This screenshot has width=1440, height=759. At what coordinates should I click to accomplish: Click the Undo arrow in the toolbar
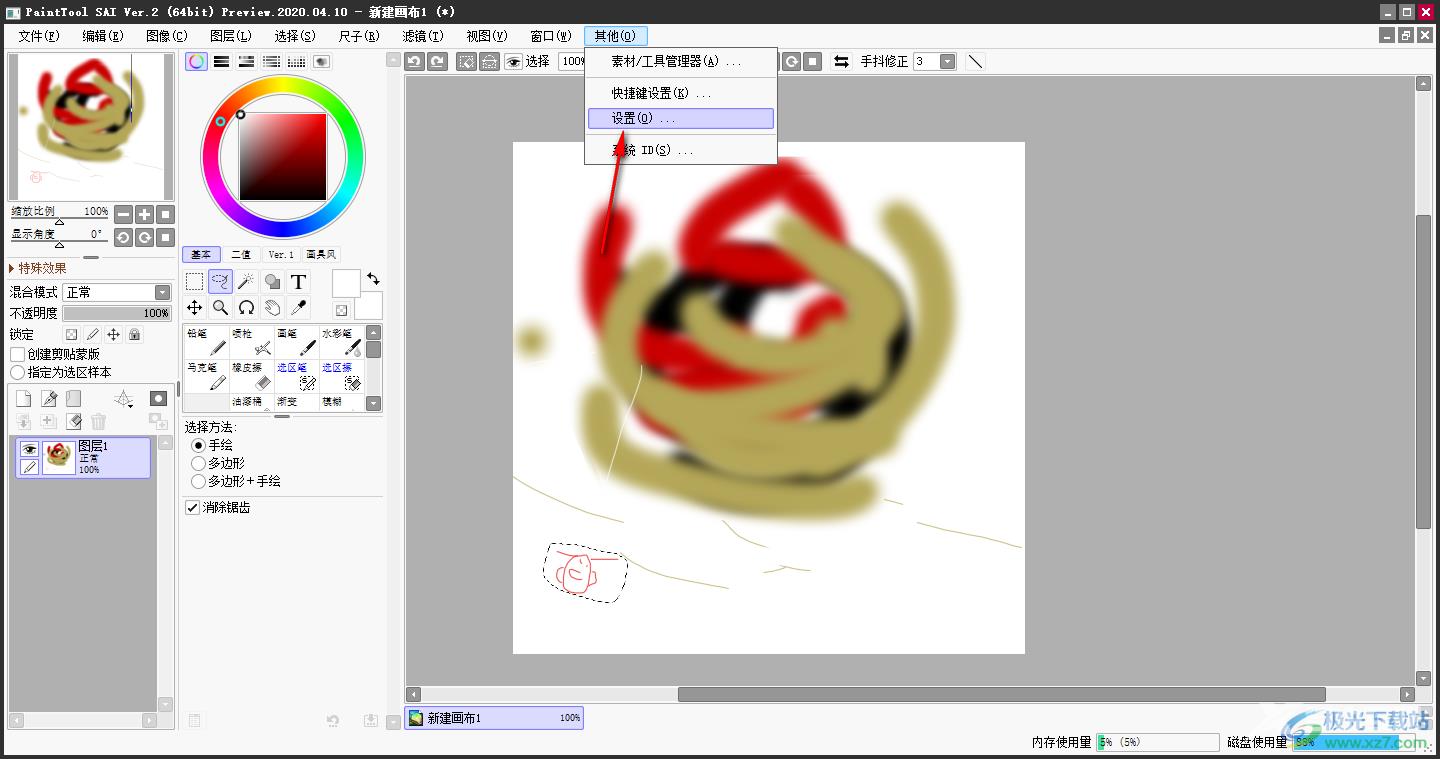tap(414, 61)
